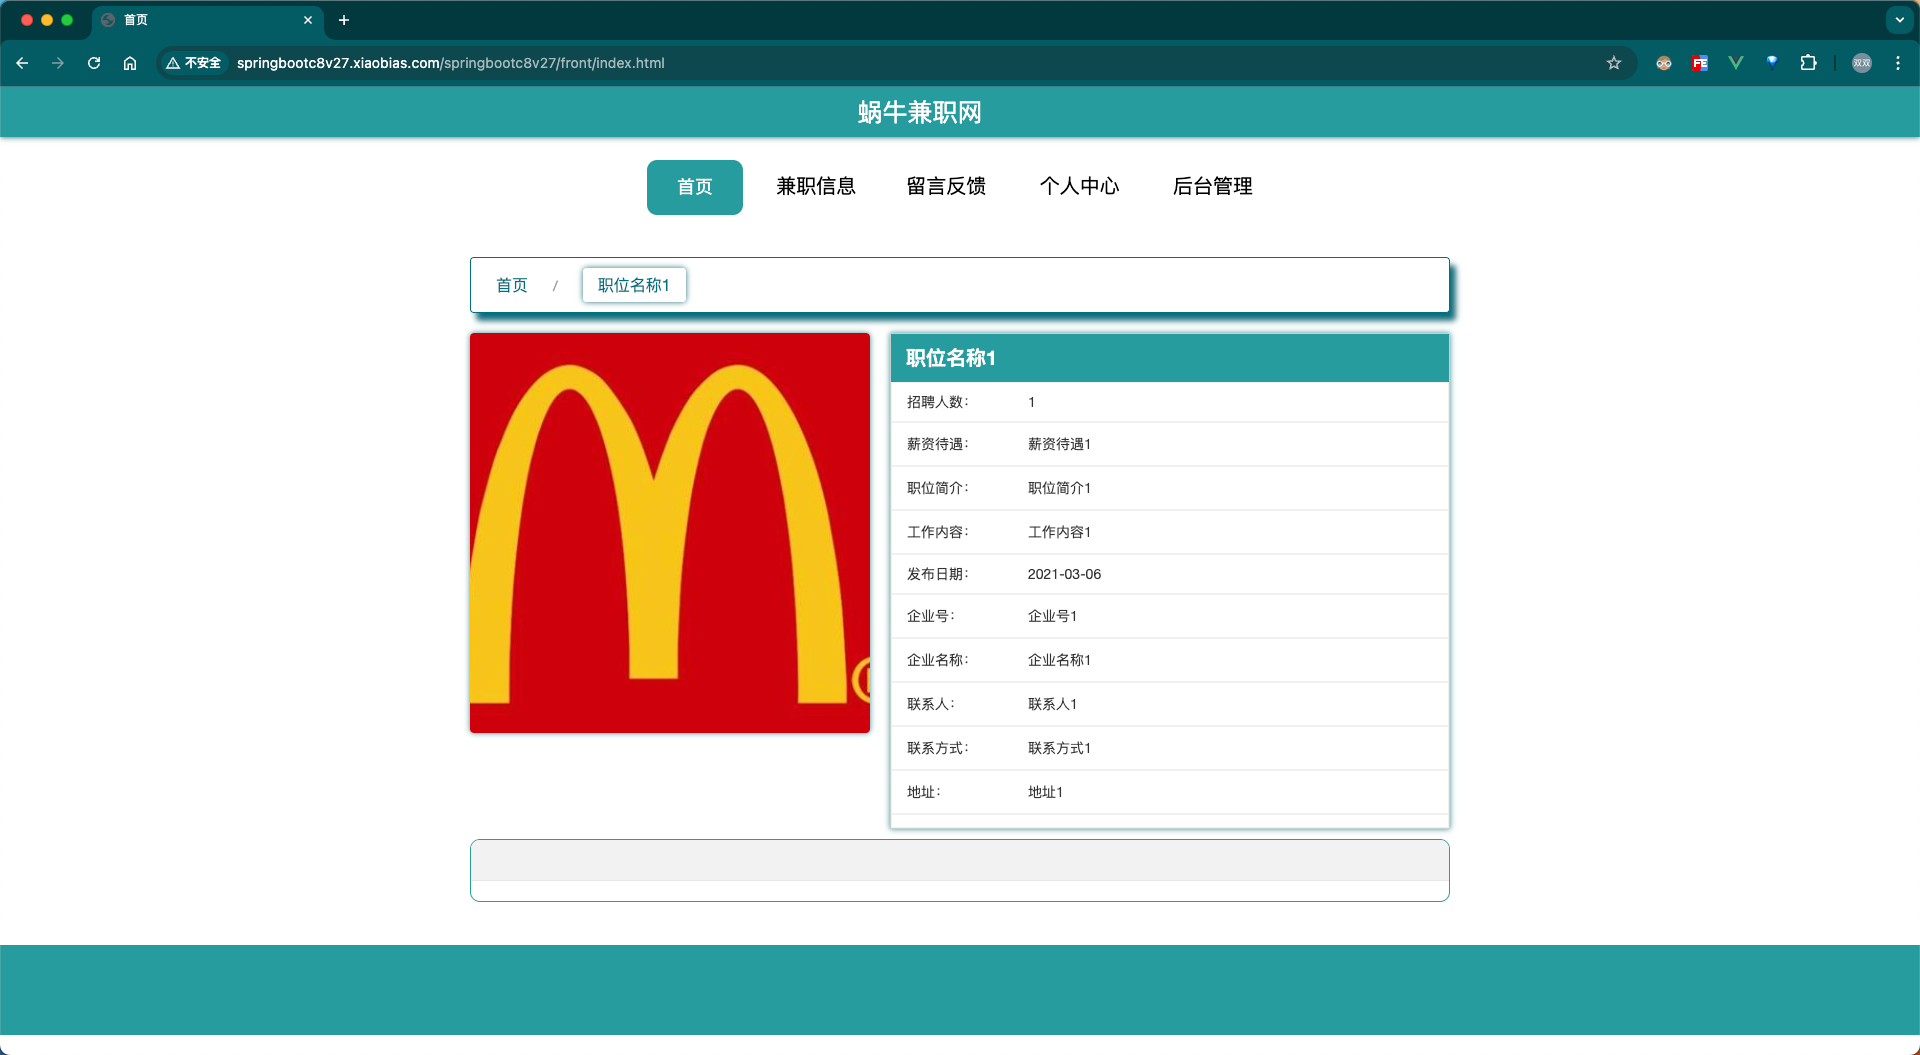Open the 兼职信息 menu item
This screenshot has height=1055, width=1920.
(x=816, y=186)
